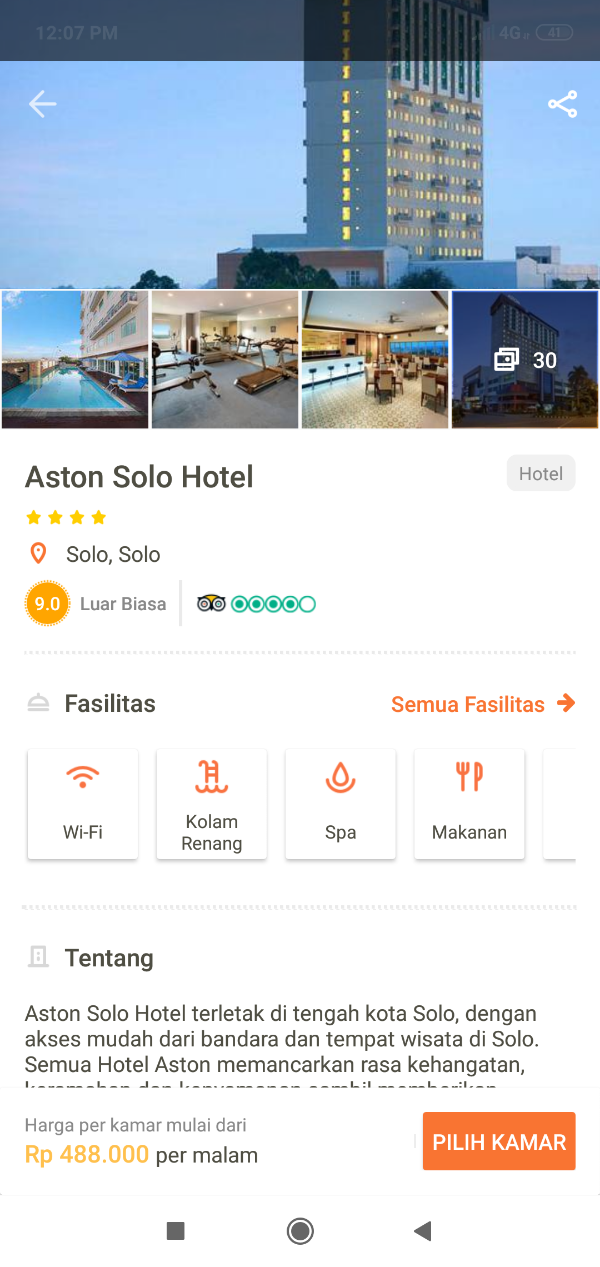Viewport: 600px width, 1267px height.
Task: Tap the orange location pin icon
Action: [x=38, y=554]
